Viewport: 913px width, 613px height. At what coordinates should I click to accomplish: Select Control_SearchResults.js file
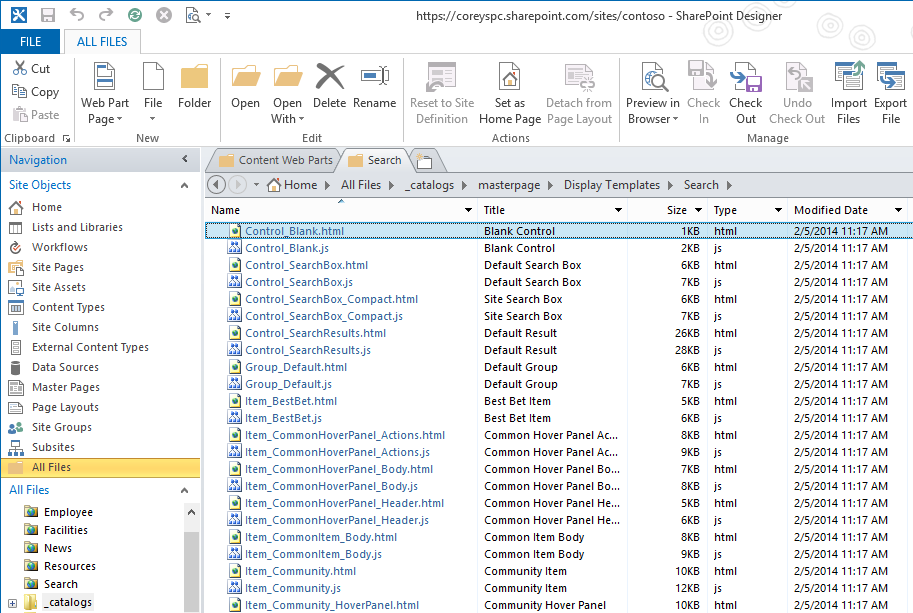pos(307,350)
